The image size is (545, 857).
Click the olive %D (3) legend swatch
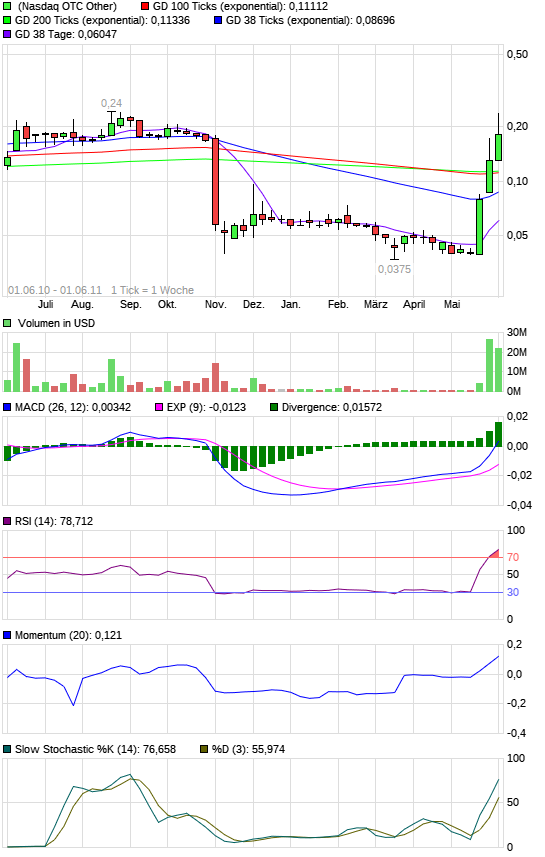[204, 749]
